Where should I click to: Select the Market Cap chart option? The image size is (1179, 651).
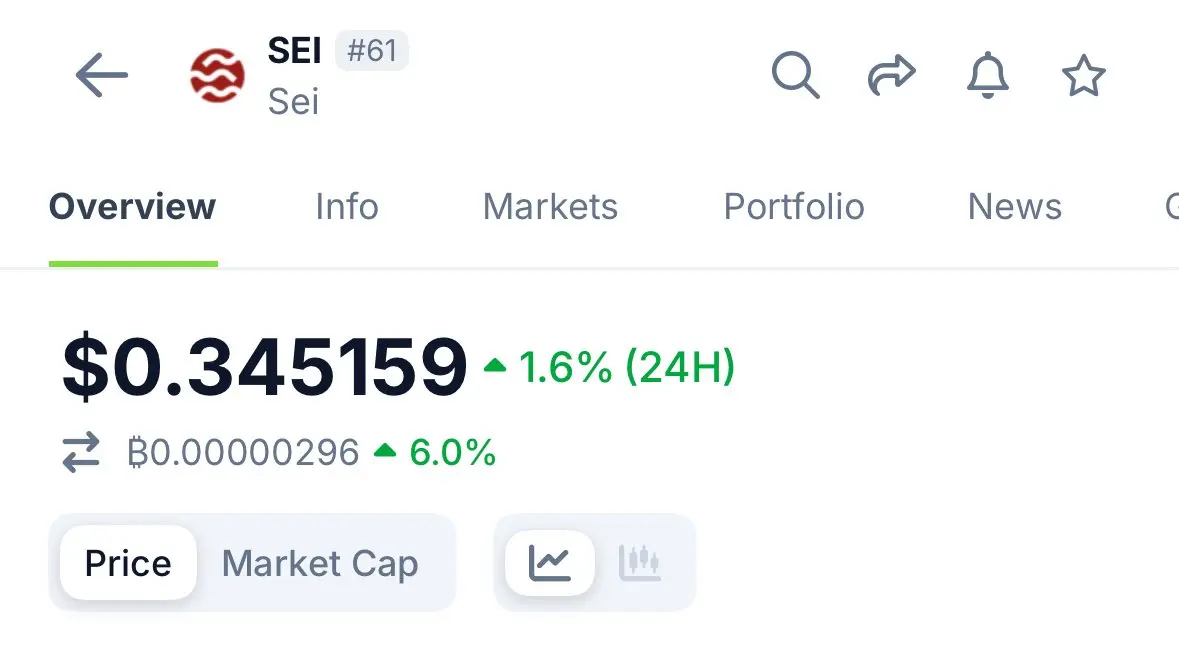[x=320, y=564]
